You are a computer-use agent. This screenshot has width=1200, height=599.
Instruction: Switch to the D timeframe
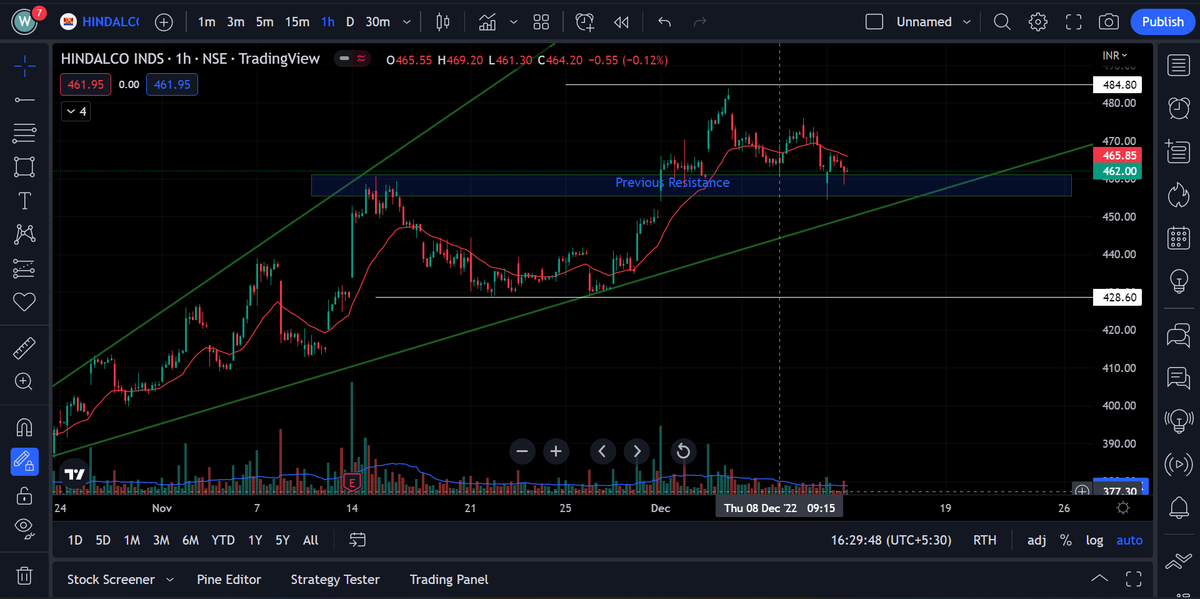tap(350, 22)
